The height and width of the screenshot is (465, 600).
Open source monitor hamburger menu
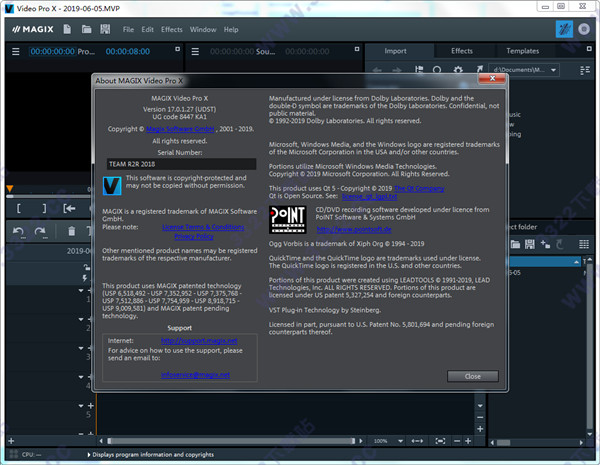(195, 51)
